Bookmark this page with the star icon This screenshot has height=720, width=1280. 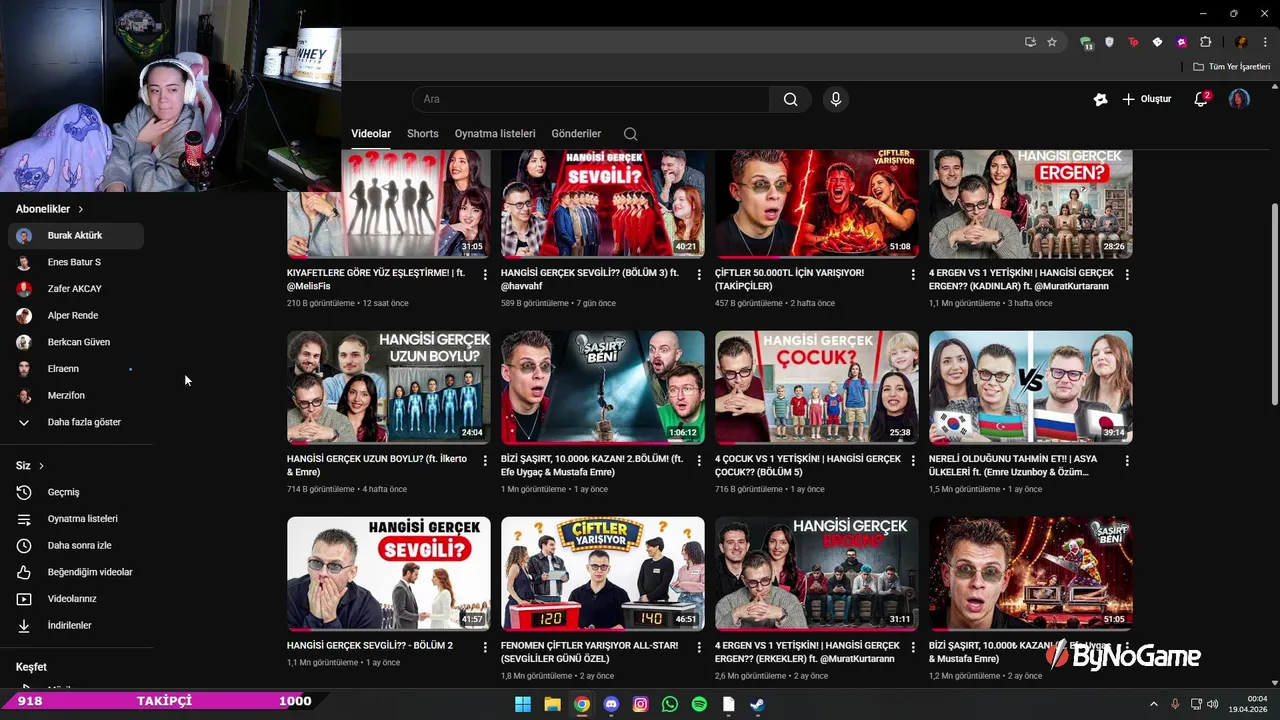click(1052, 42)
